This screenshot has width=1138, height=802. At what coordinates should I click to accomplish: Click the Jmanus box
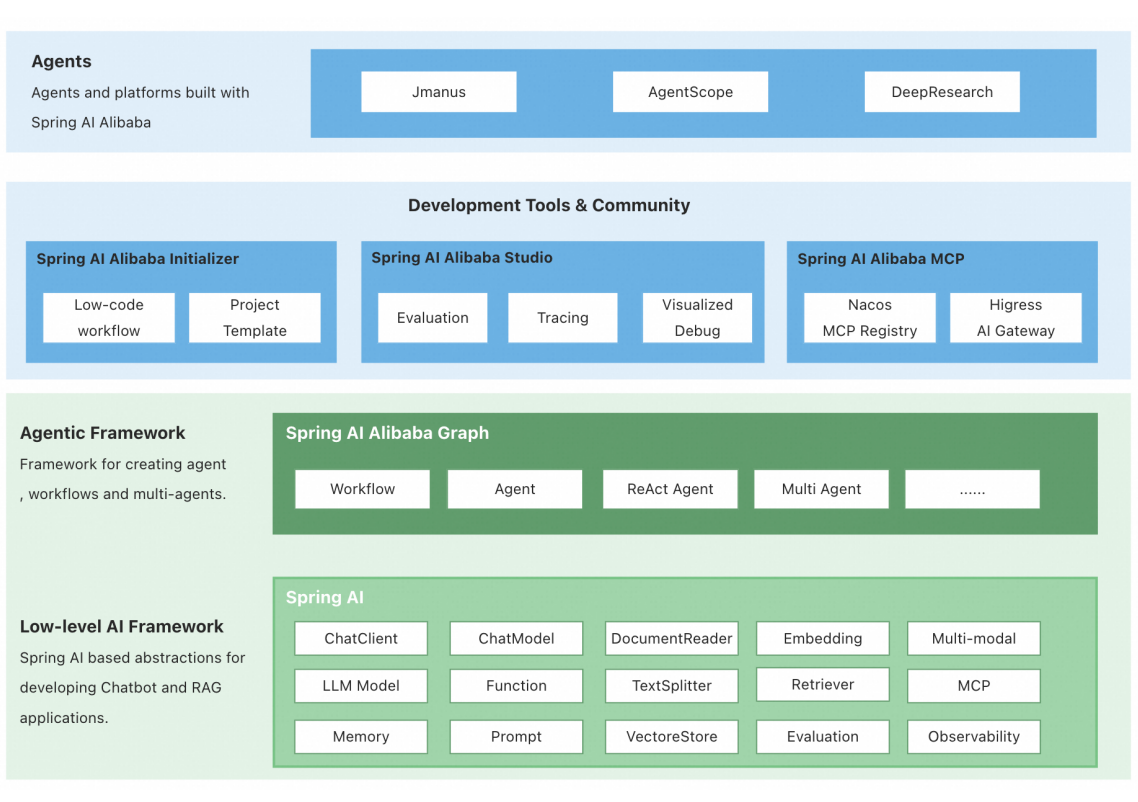(438, 91)
